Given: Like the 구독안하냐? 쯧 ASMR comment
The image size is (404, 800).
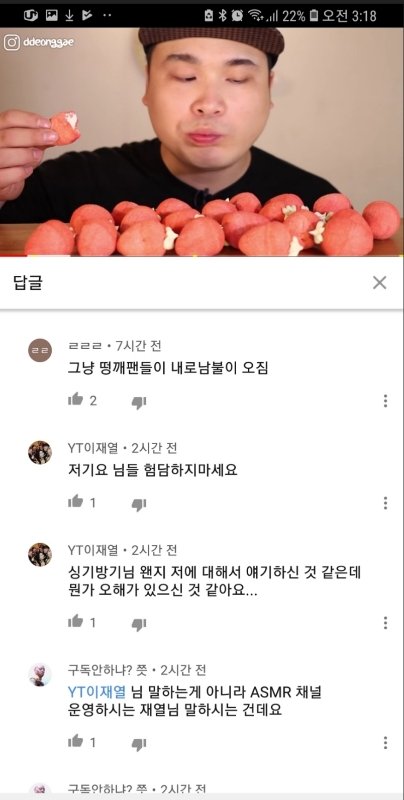Looking at the screenshot, I should pos(75,741).
